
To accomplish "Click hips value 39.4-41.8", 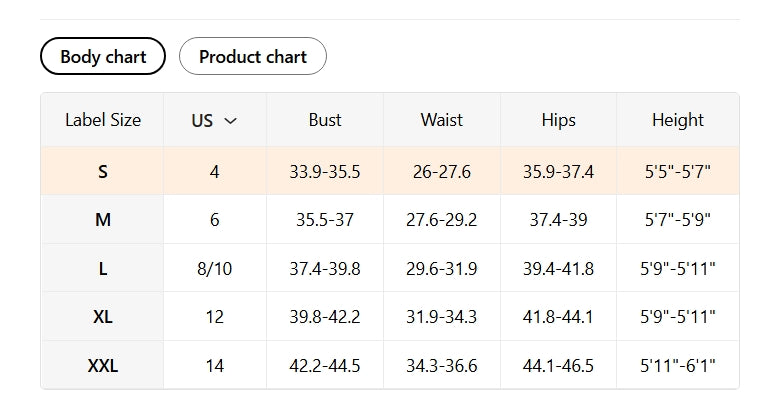I will click(x=558, y=268).
